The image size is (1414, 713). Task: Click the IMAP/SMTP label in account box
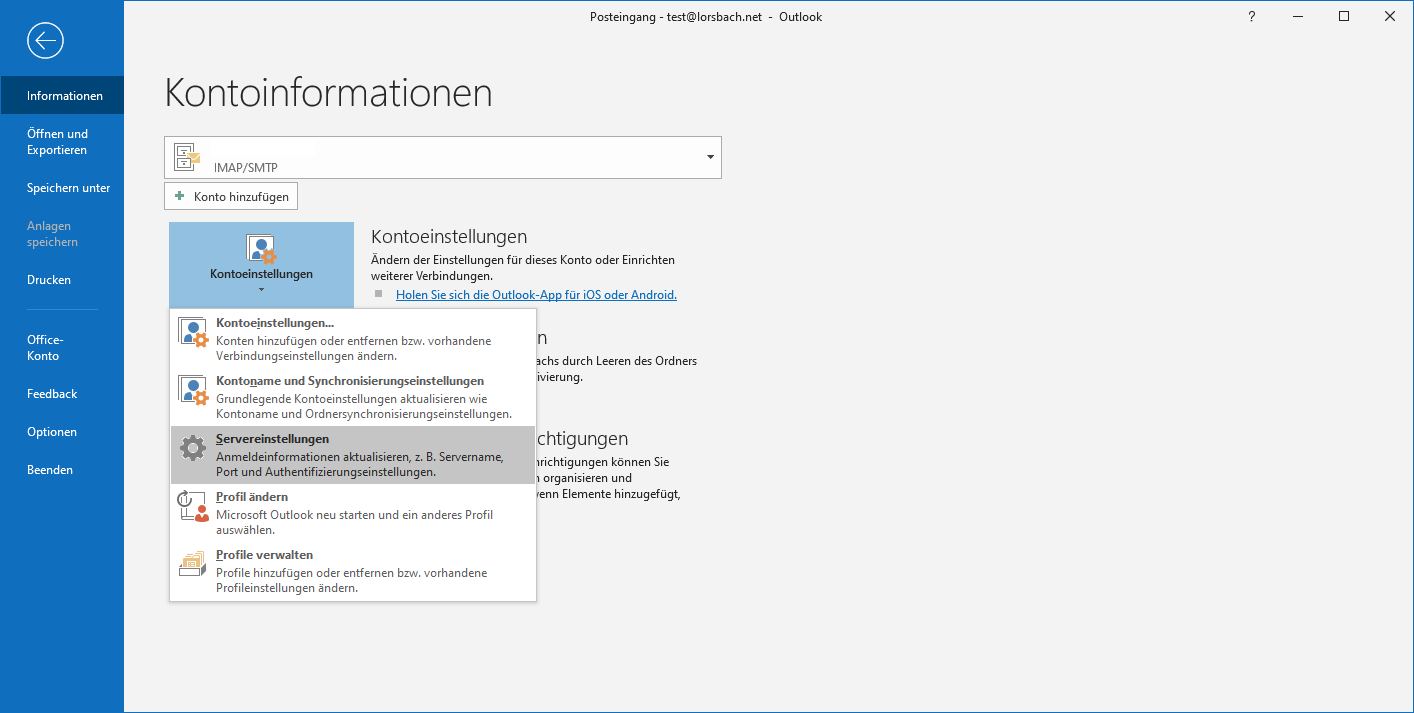pos(246,168)
